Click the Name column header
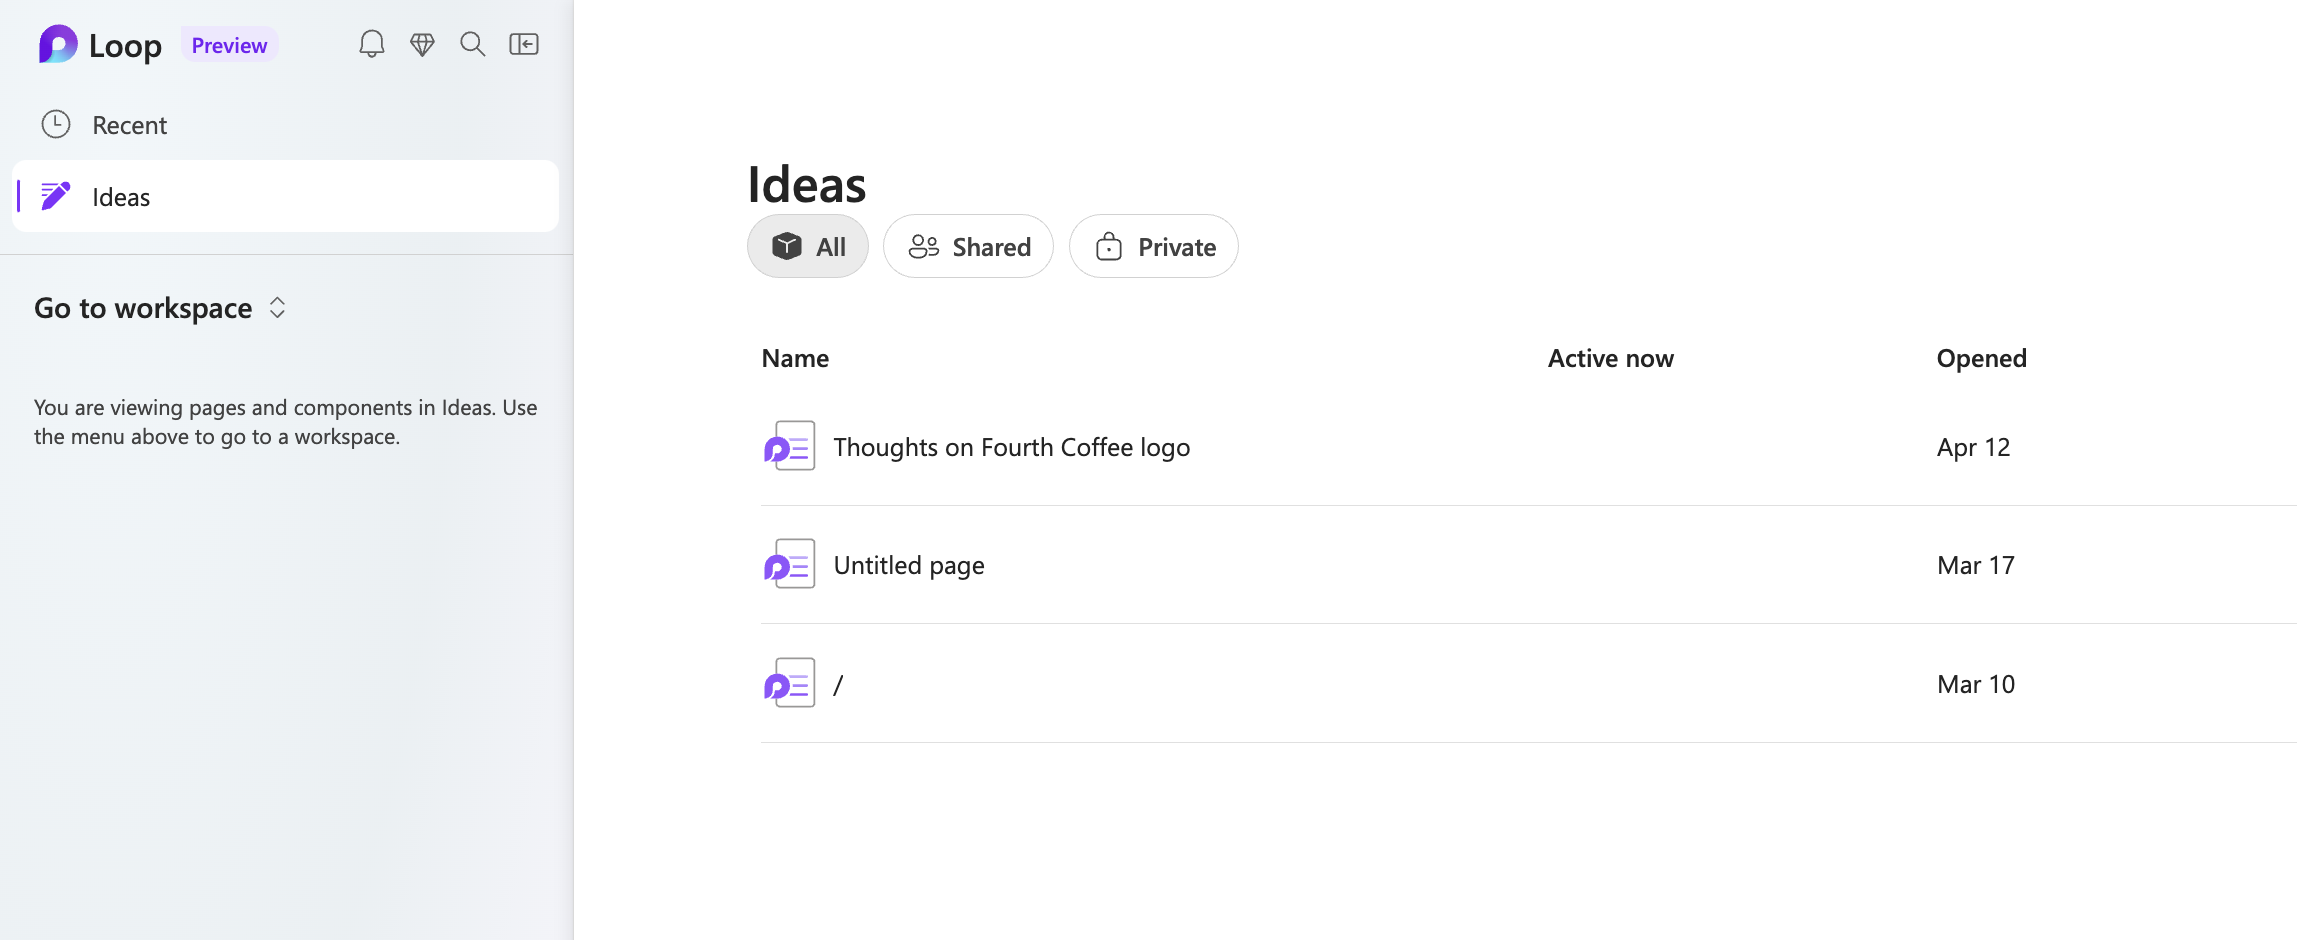Image resolution: width=2308 pixels, height=940 pixels. [x=794, y=357]
